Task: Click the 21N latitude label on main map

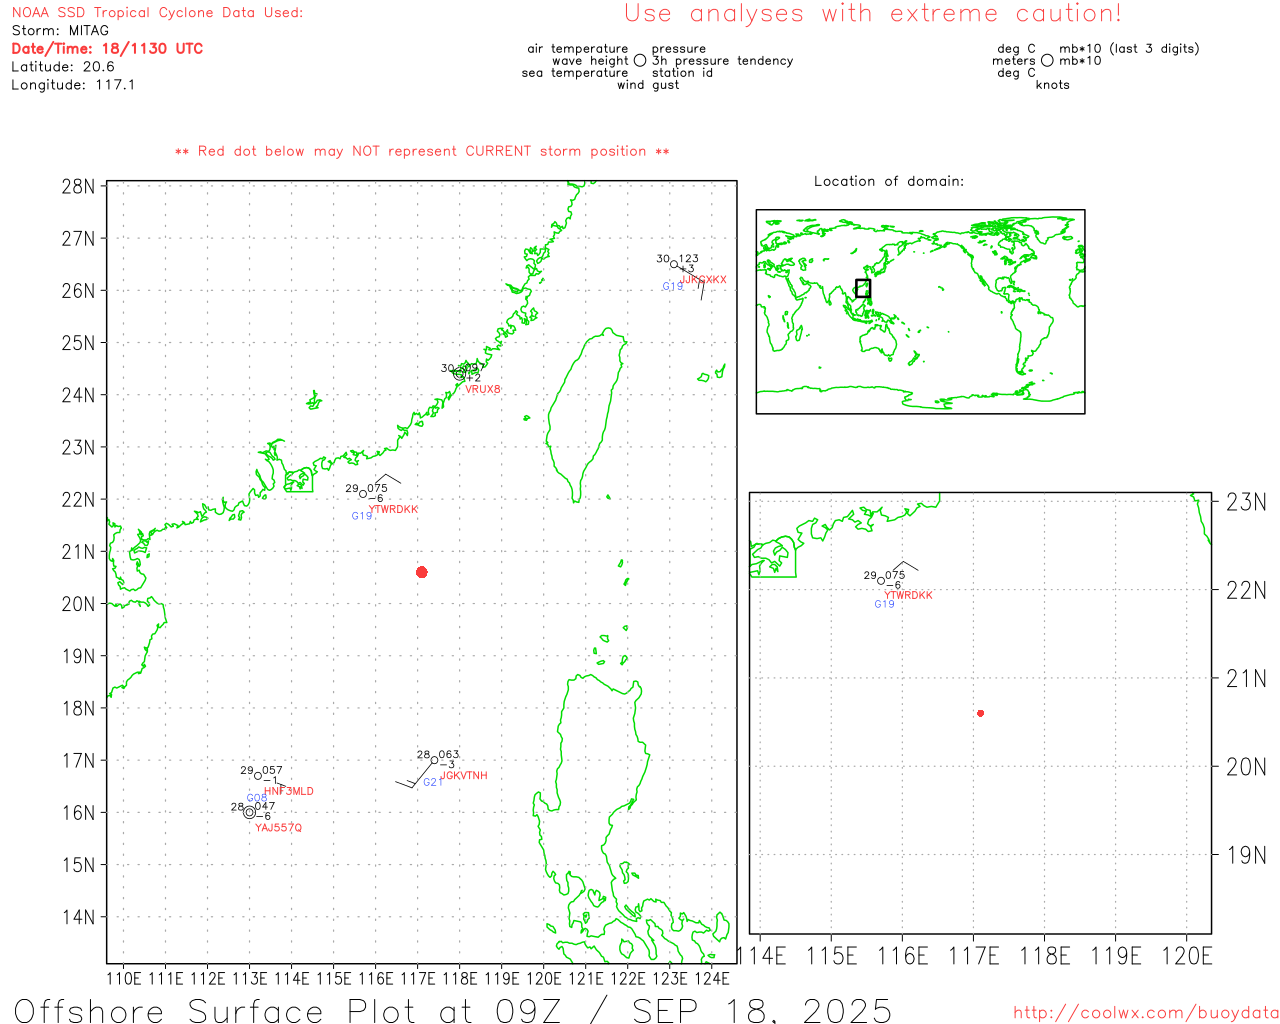Action: pyautogui.click(x=78, y=552)
